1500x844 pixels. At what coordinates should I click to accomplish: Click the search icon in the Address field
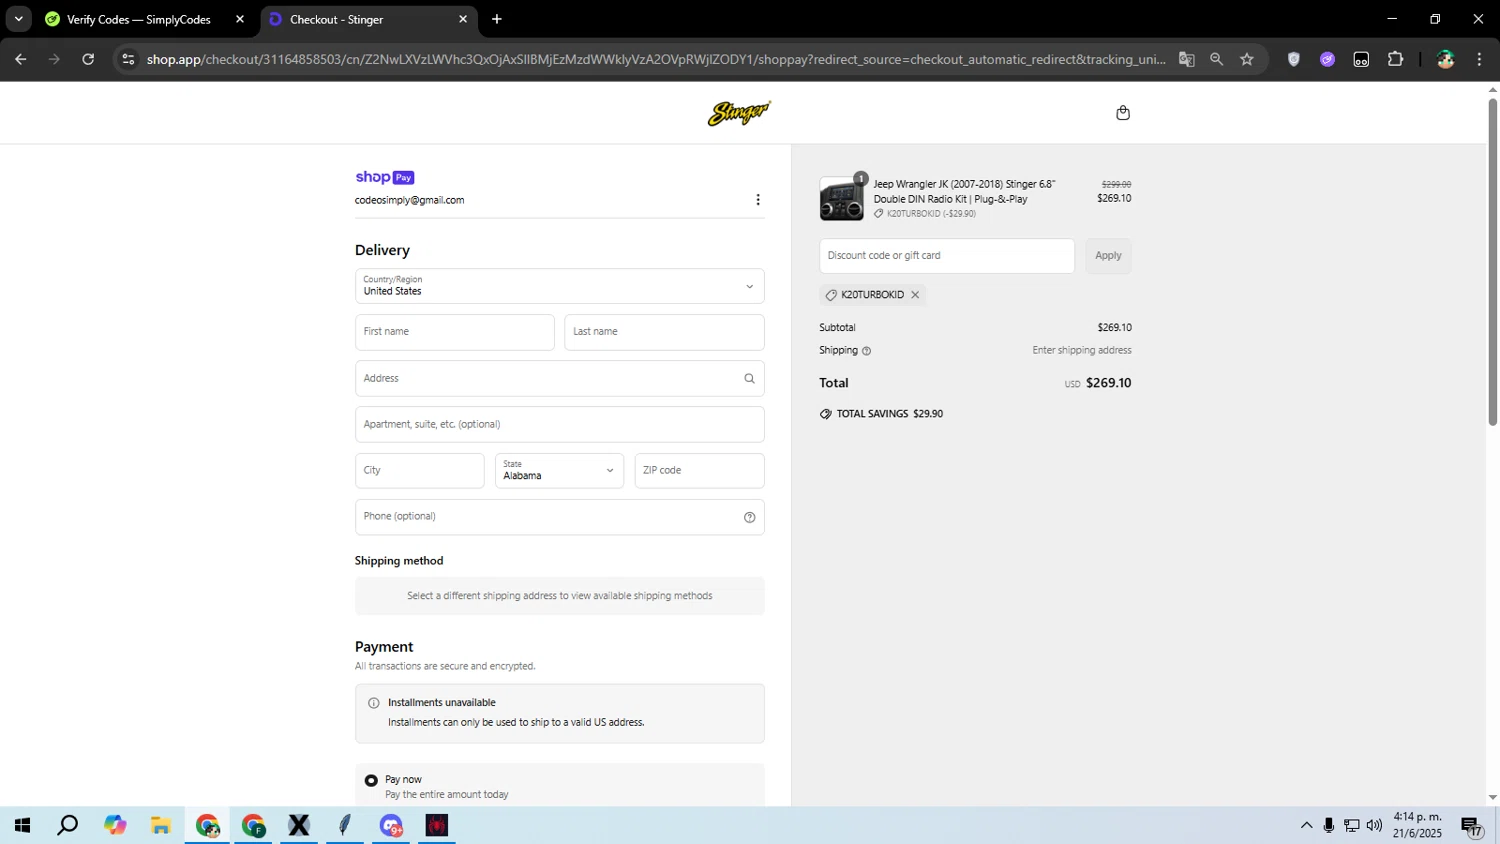tap(749, 378)
